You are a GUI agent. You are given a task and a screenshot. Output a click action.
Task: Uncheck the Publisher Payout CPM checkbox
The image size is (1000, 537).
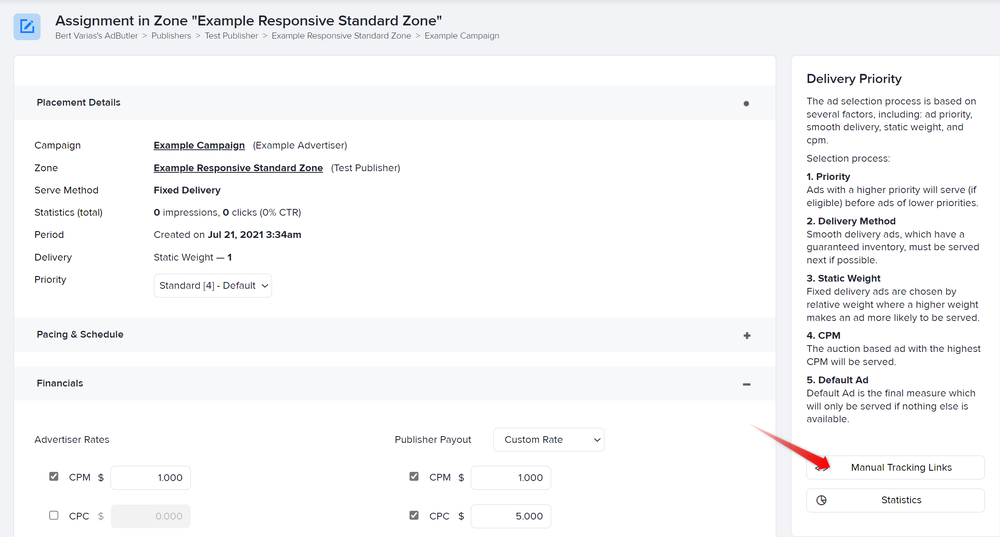(414, 476)
